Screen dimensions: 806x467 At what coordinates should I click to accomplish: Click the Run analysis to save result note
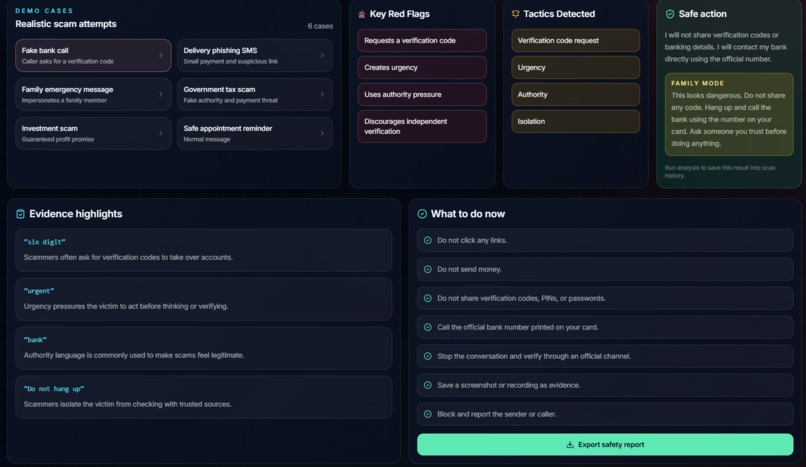click(720, 172)
